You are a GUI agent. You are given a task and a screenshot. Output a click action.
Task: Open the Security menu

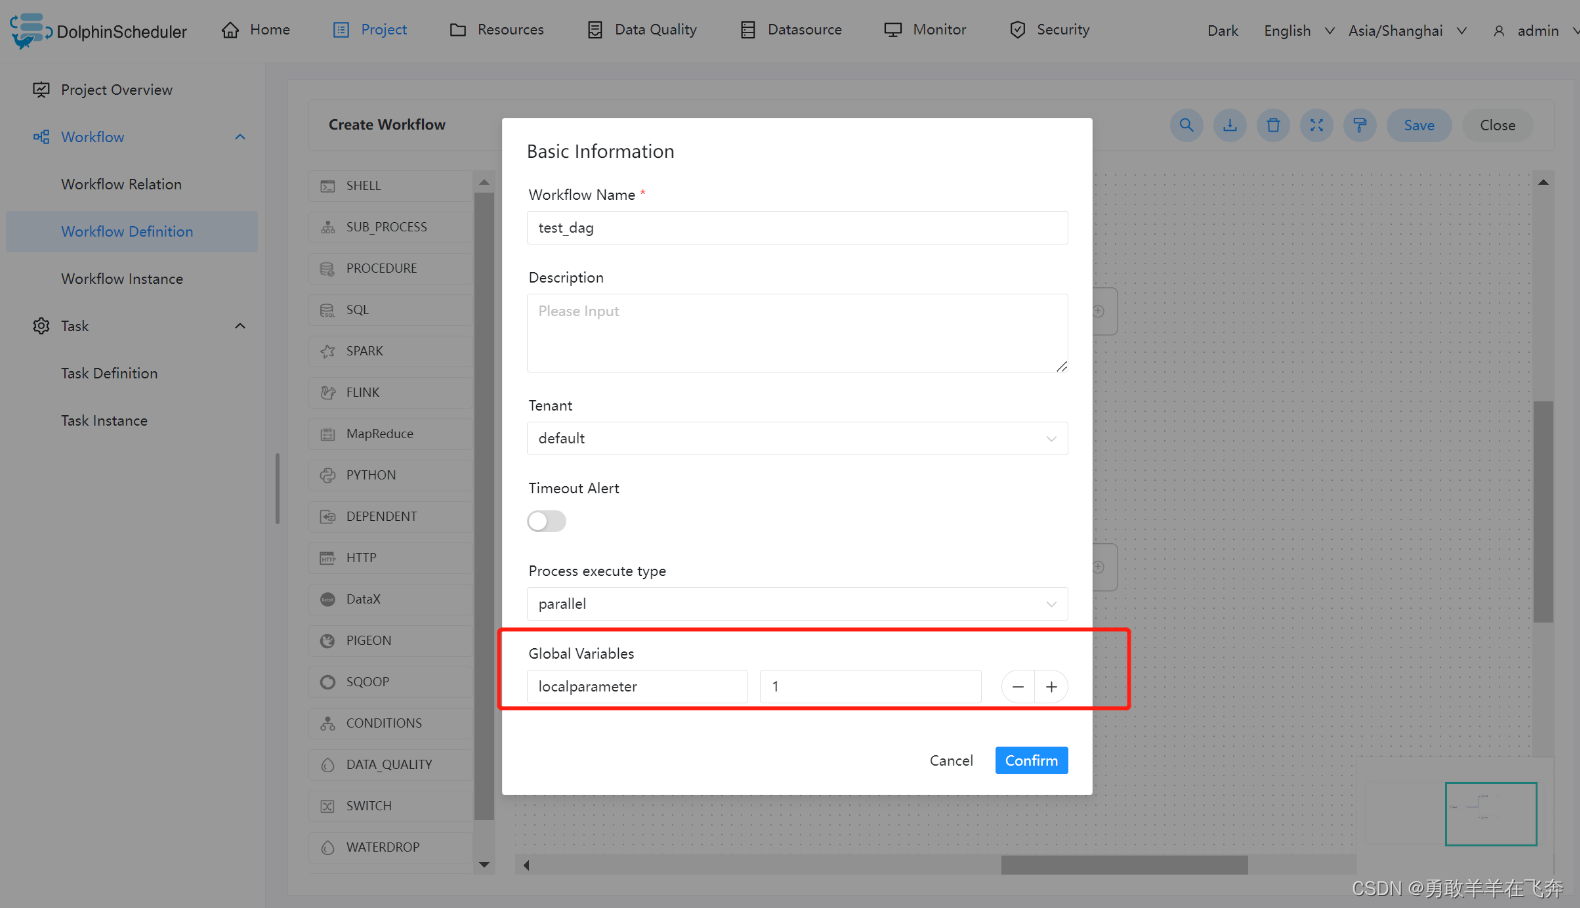(x=1049, y=30)
